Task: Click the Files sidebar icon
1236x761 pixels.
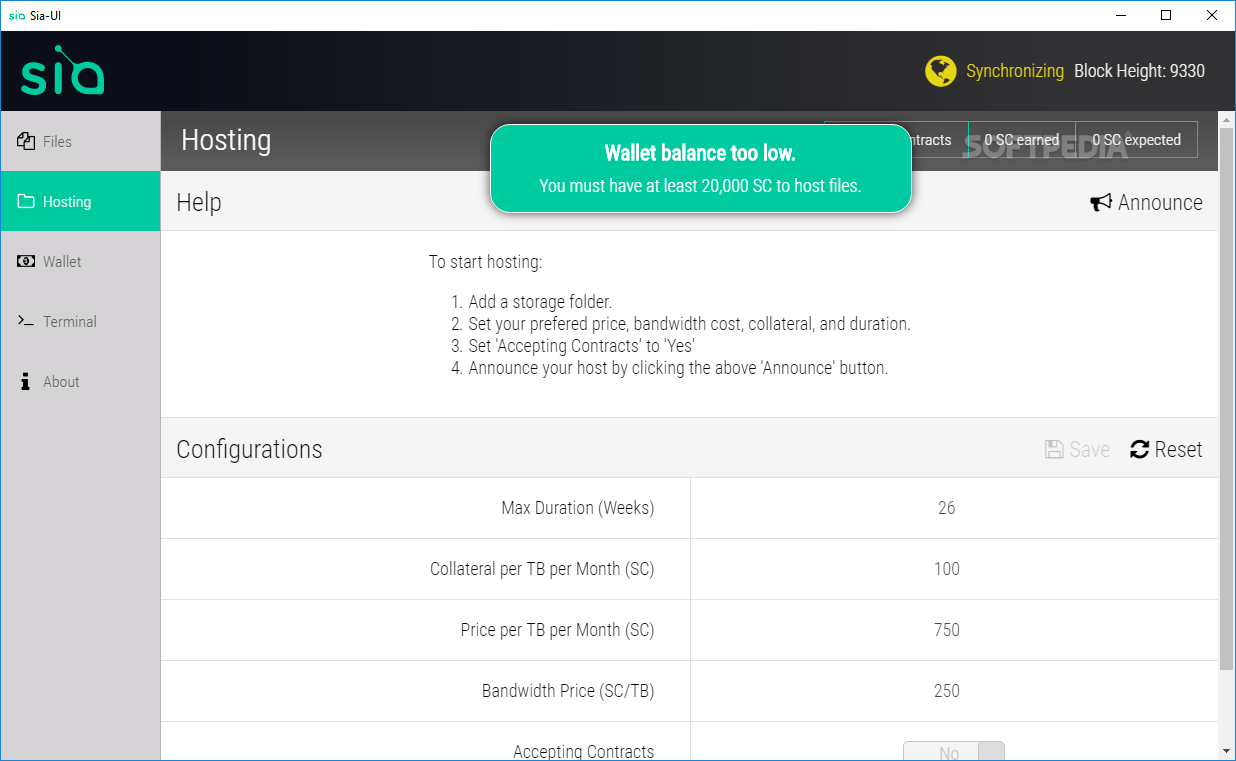Action: [26, 141]
